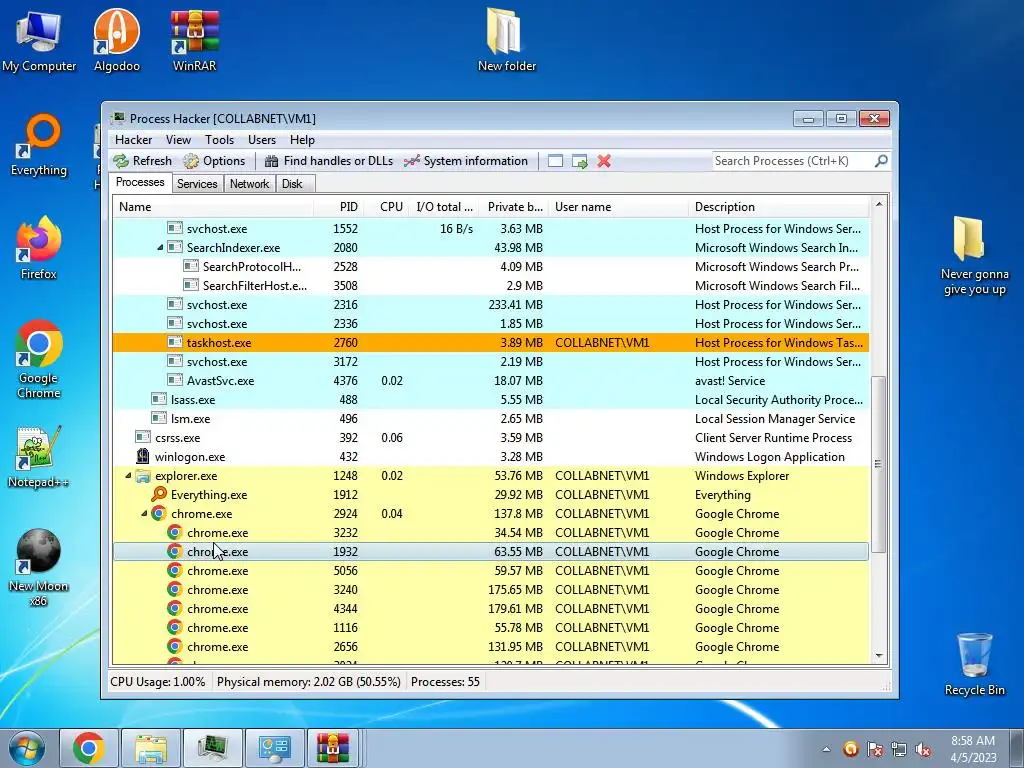Switch to the Disk tab
1024x768 pixels.
click(x=293, y=184)
